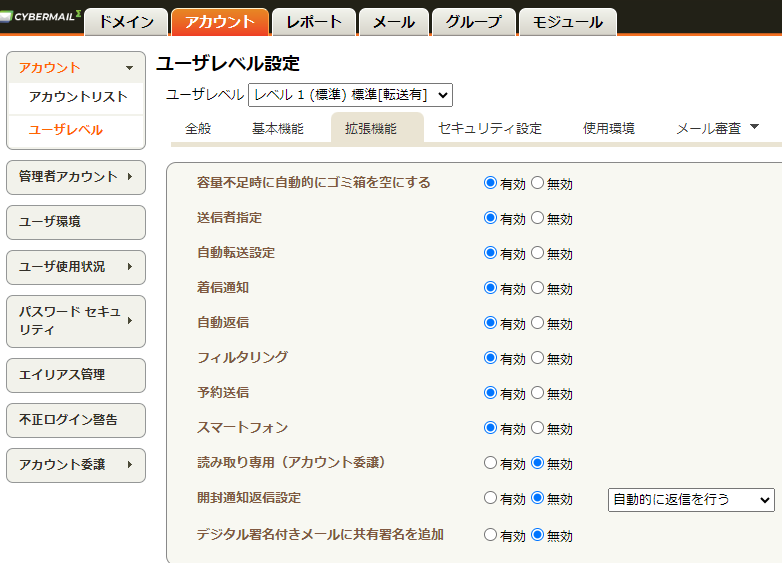
Task: Open the ドメイン tab
Action: 126,22
